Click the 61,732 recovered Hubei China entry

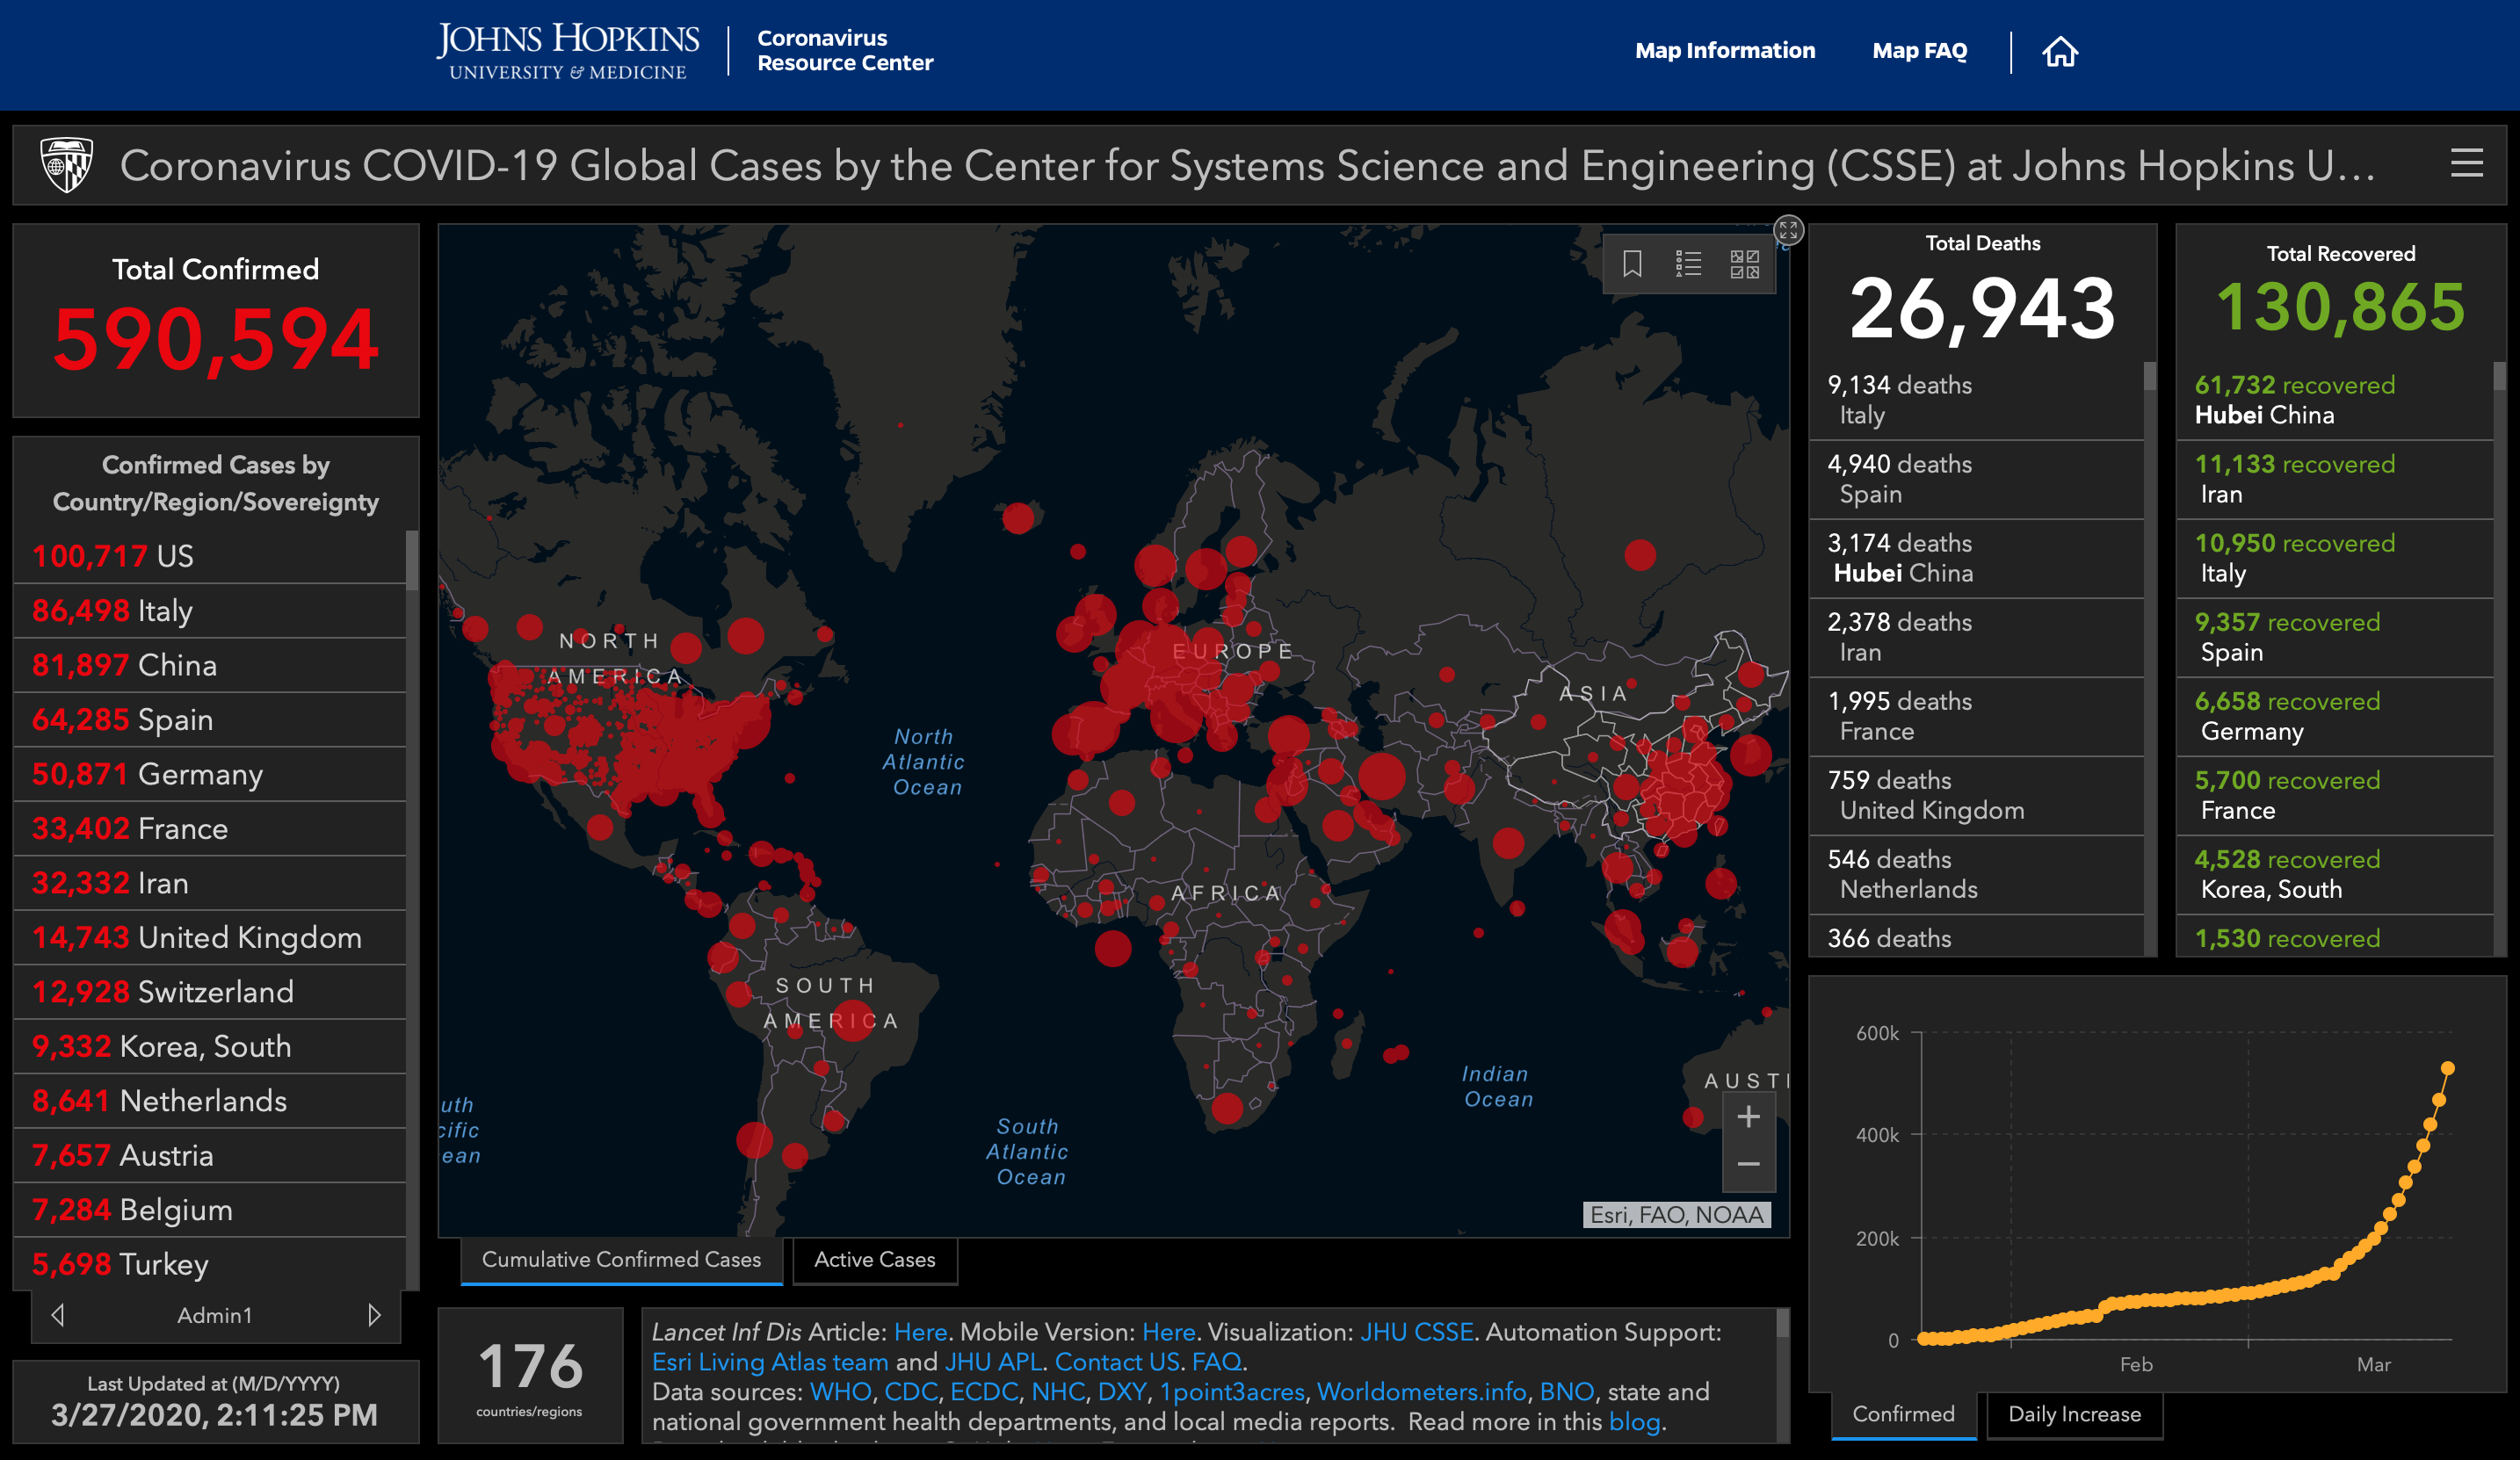click(x=2334, y=400)
